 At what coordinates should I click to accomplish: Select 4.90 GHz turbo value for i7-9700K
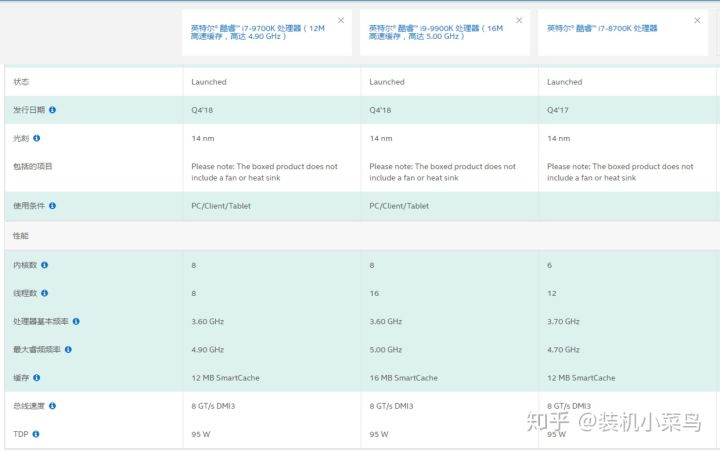point(208,350)
